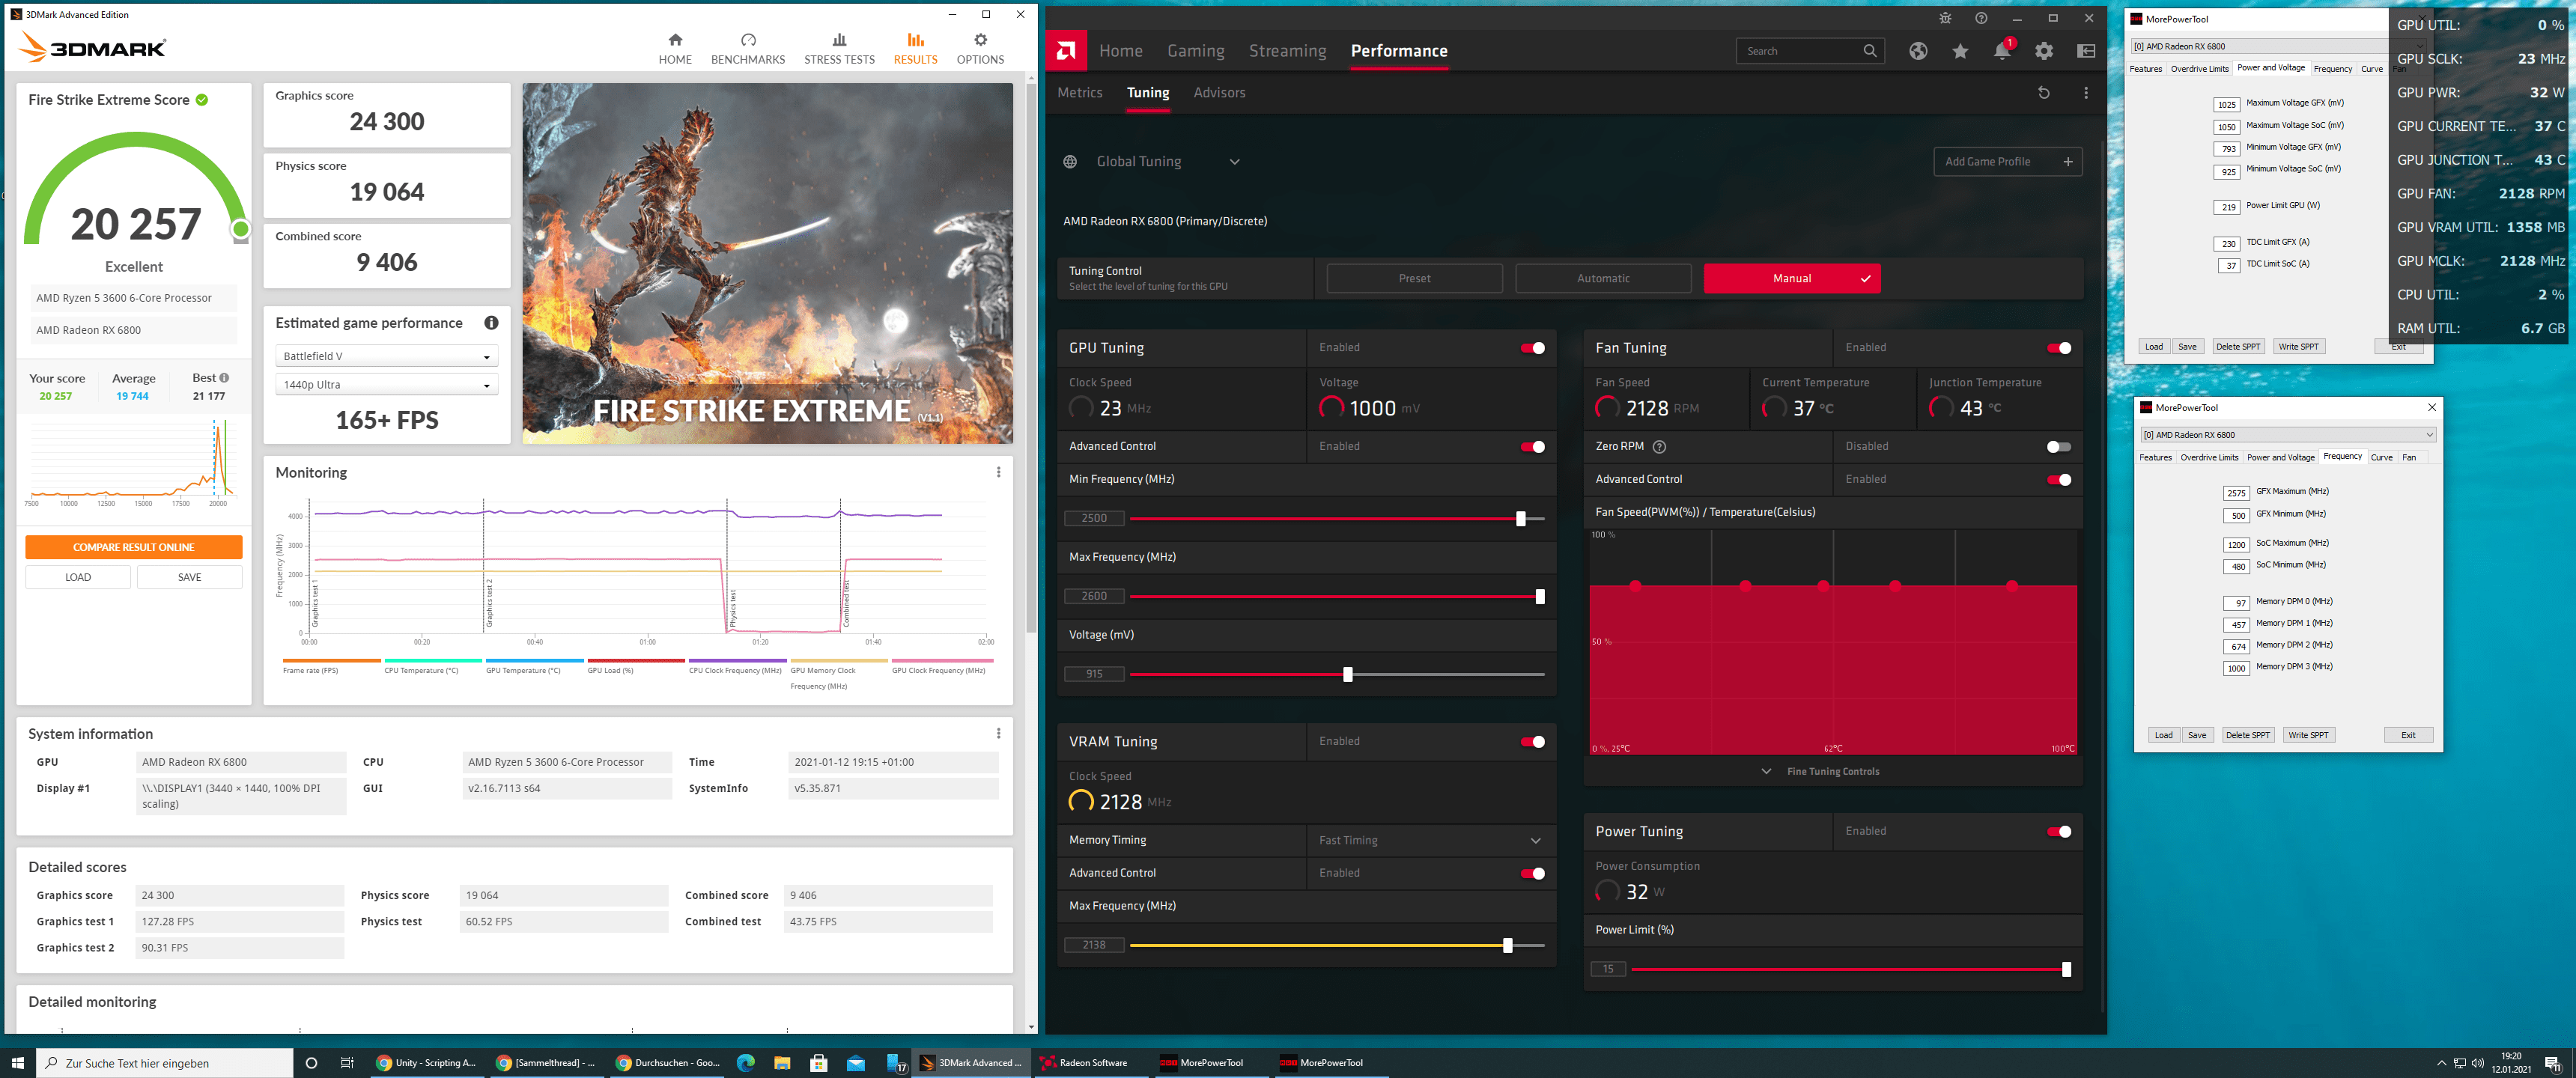The height and width of the screenshot is (1078, 2576).
Task: Open the 3DMark Results icon
Action: click(x=915, y=40)
